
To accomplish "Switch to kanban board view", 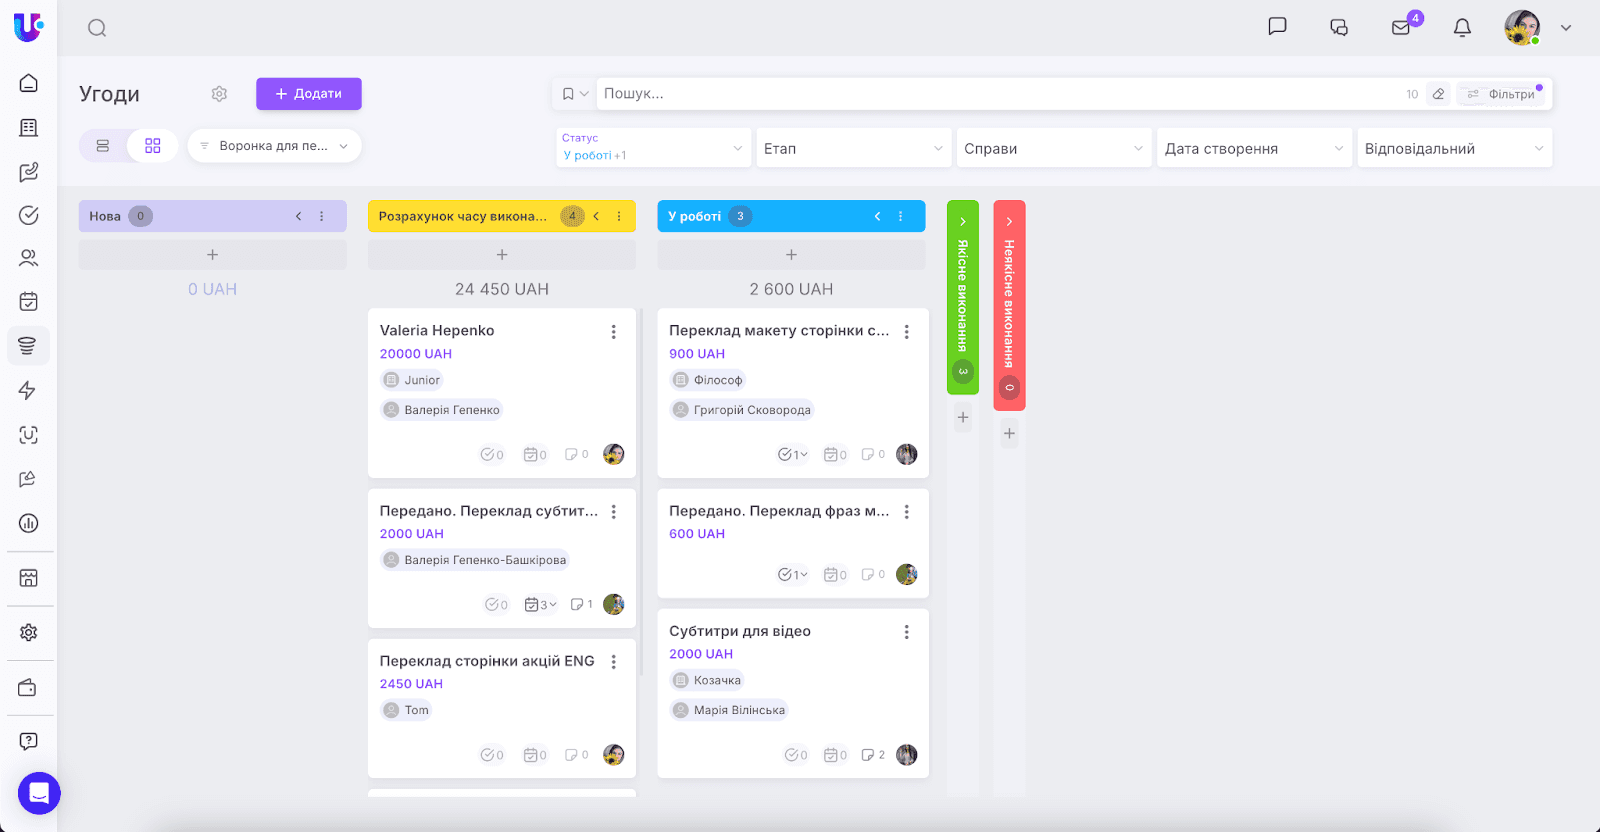I will 153,146.
